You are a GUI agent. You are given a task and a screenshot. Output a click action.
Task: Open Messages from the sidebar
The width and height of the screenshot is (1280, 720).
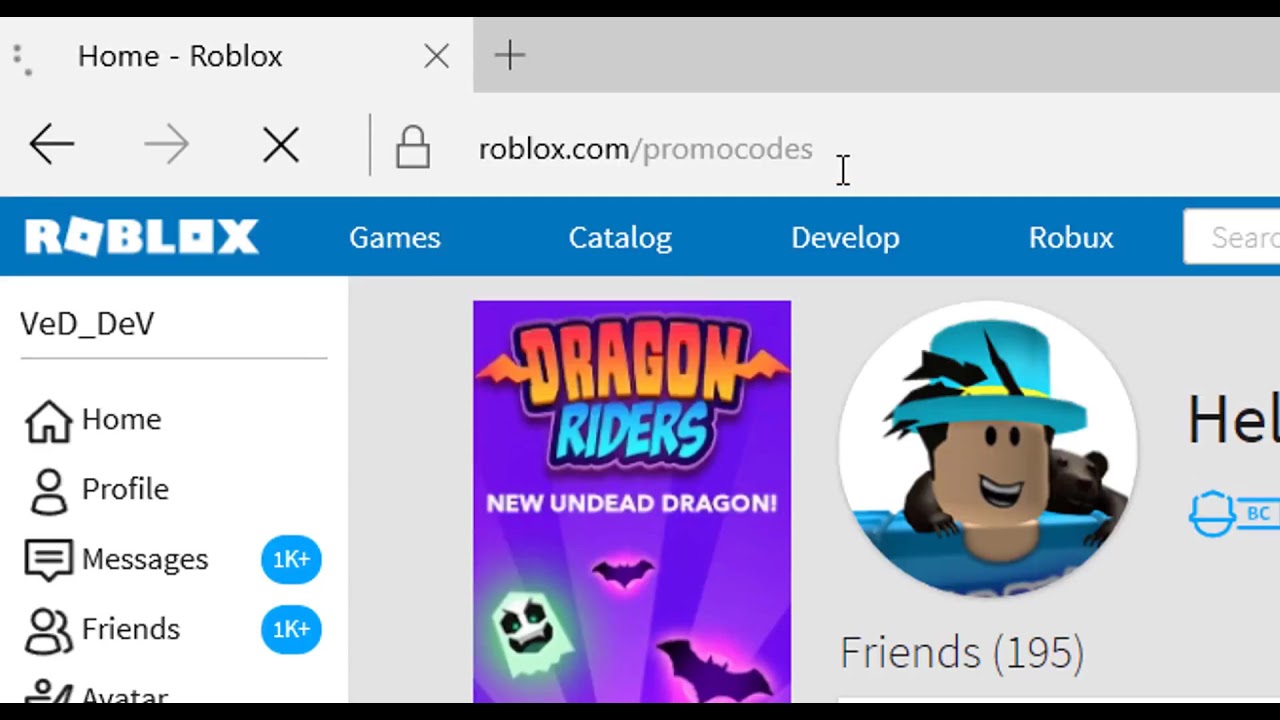pyautogui.click(x=145, y=559)
